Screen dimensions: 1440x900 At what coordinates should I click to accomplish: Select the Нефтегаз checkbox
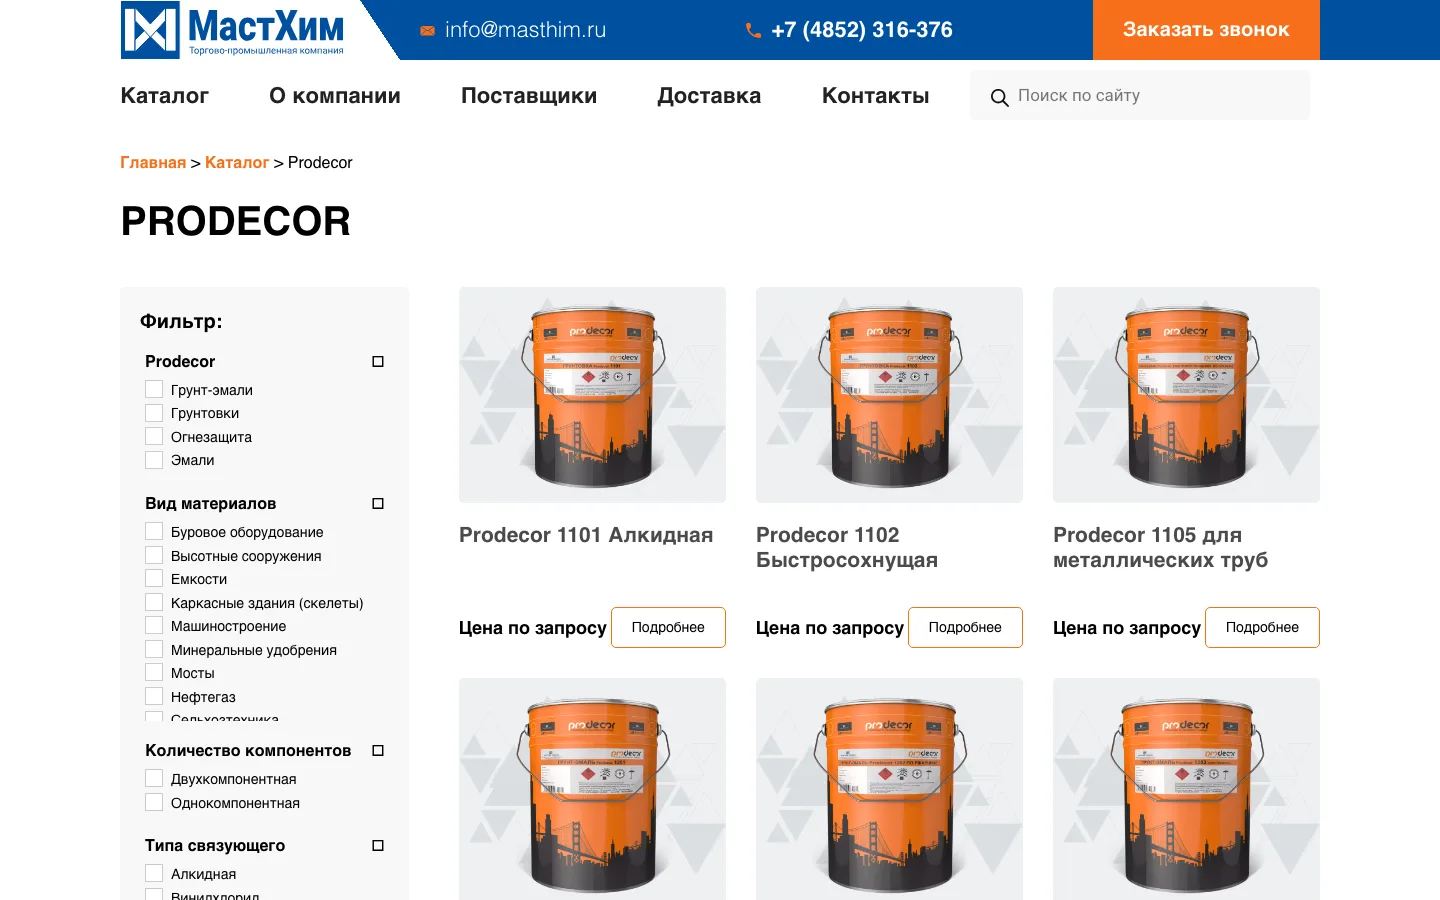(154, 696)
